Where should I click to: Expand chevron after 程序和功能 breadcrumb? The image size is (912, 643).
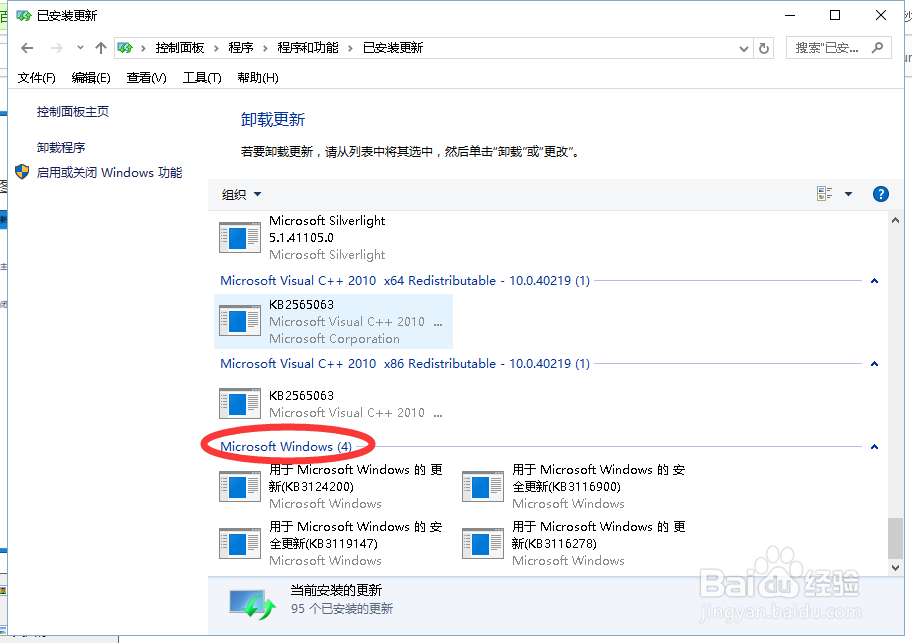point(350,48)
